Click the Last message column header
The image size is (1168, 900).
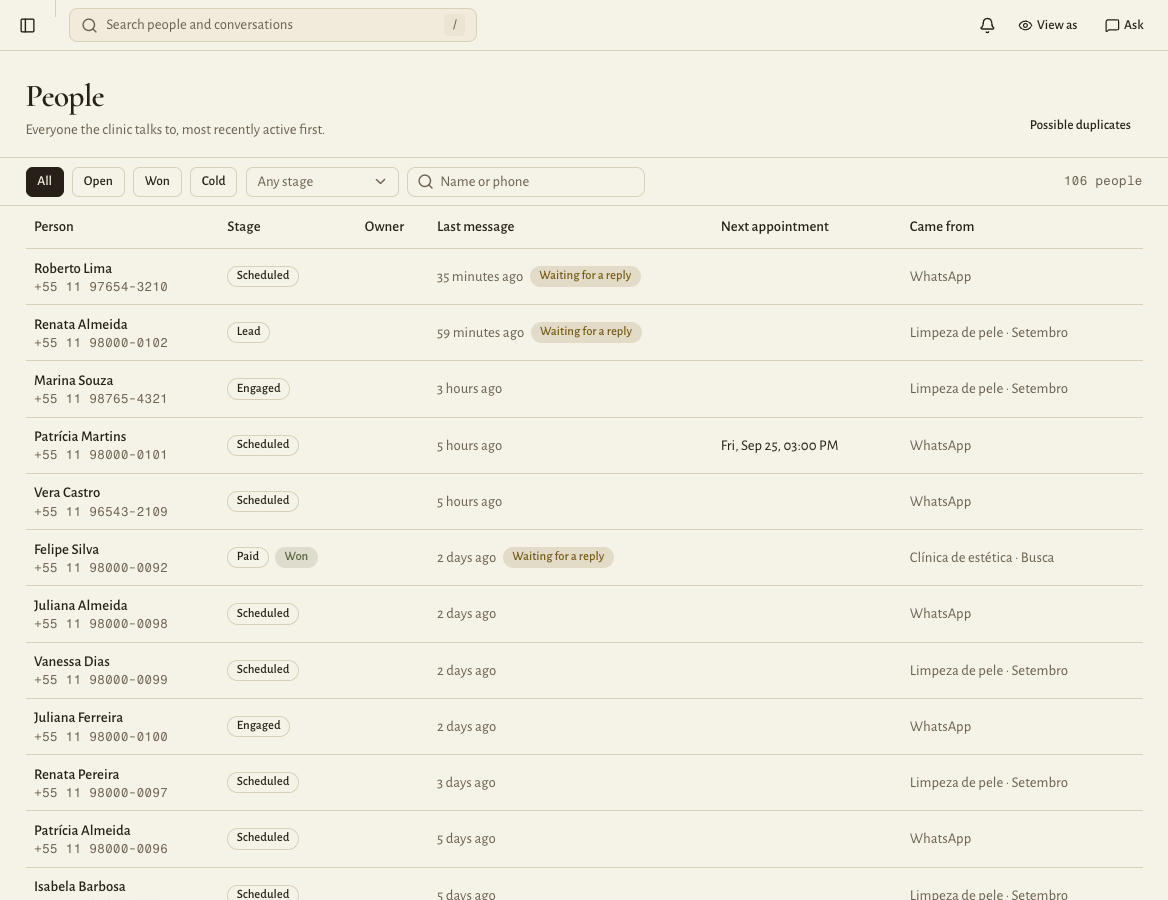(x=475, y=226)
